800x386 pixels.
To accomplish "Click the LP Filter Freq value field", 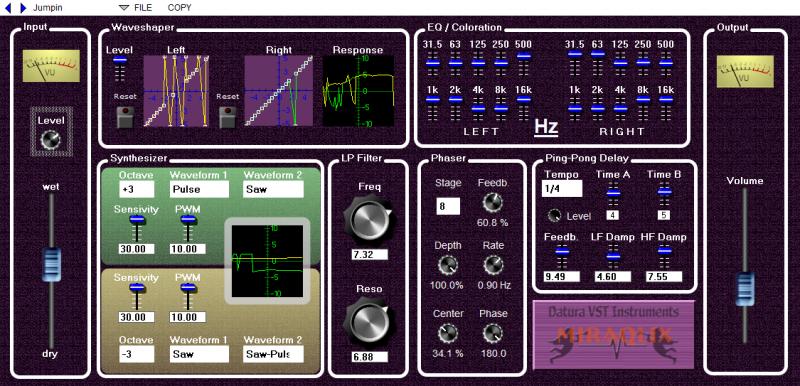I will [x=369, y=255].
